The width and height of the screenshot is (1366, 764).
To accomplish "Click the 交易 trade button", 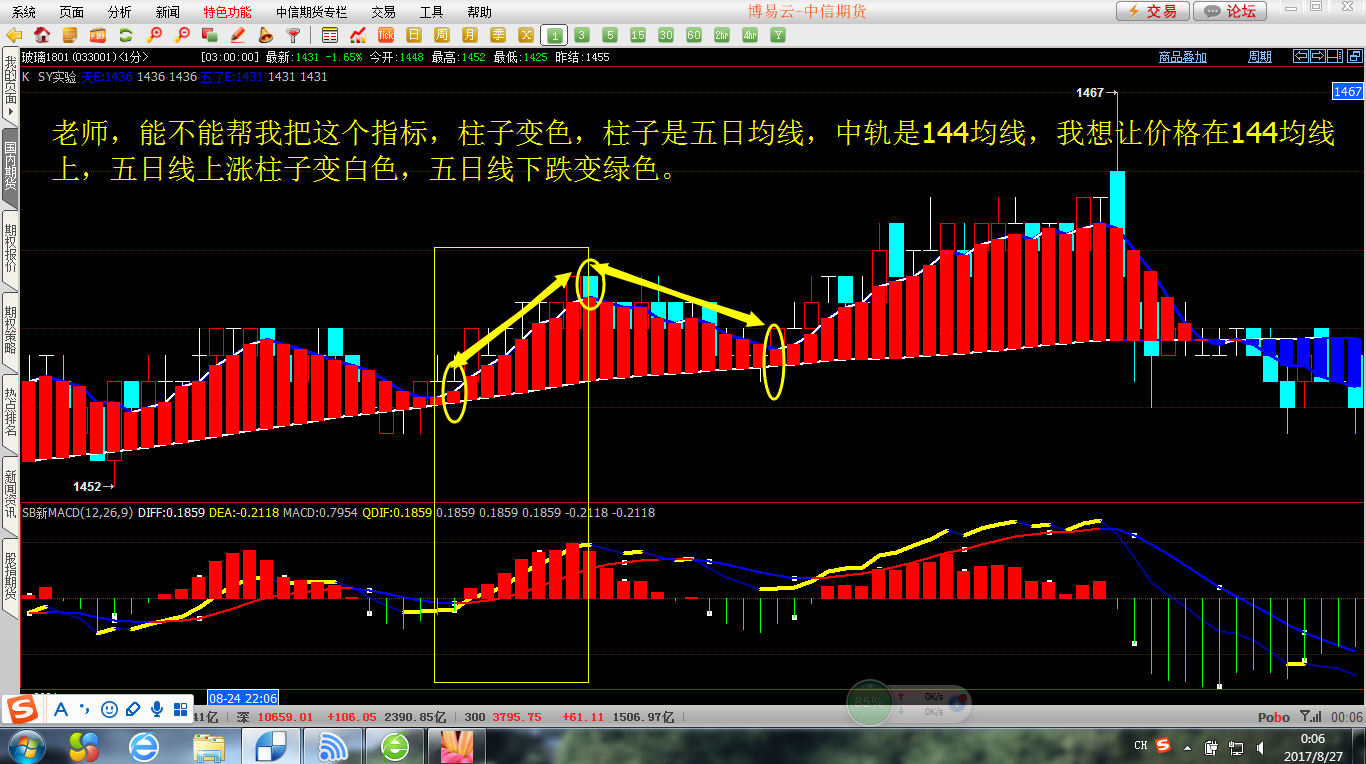I will pos(1152,11).
